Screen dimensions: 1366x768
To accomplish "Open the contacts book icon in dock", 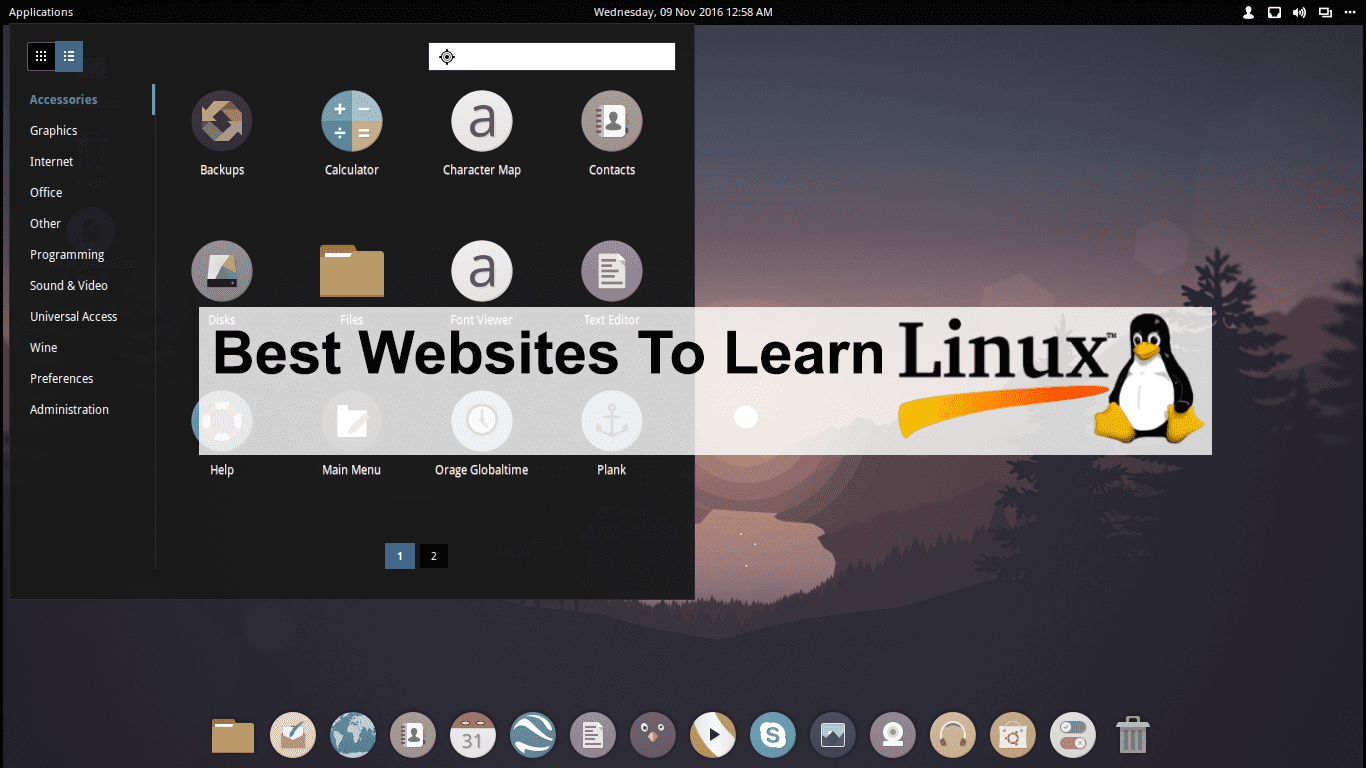I will tap(413, 736).
